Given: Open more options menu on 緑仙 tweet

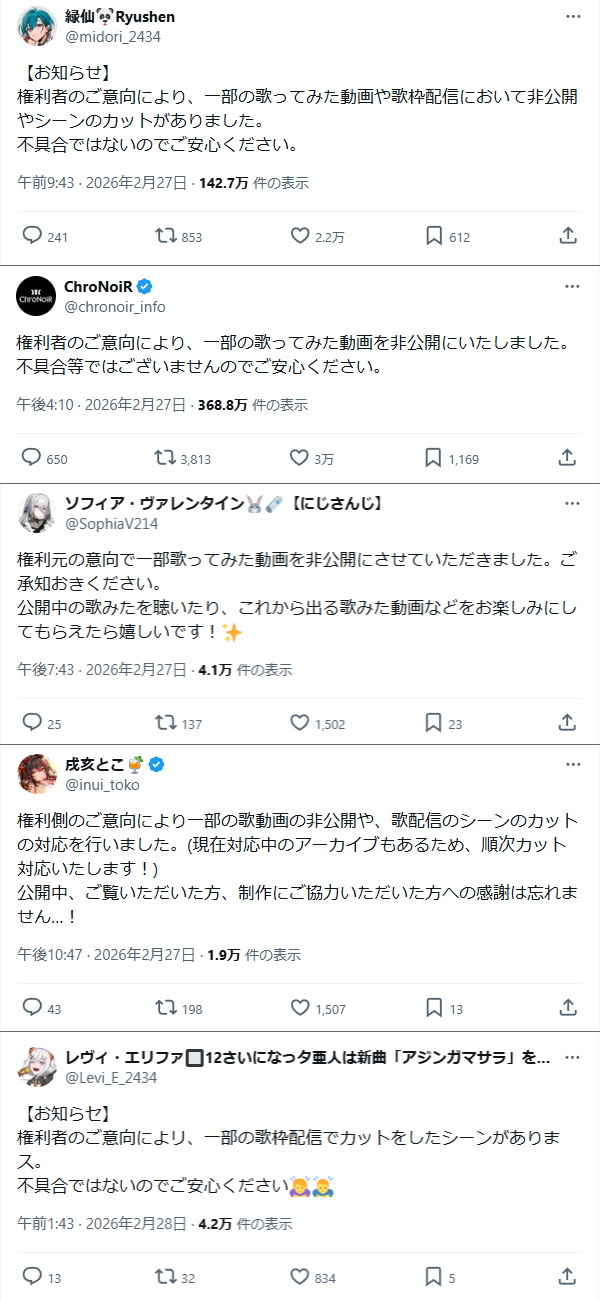Looking at the screenshot, I should point(572,18).
